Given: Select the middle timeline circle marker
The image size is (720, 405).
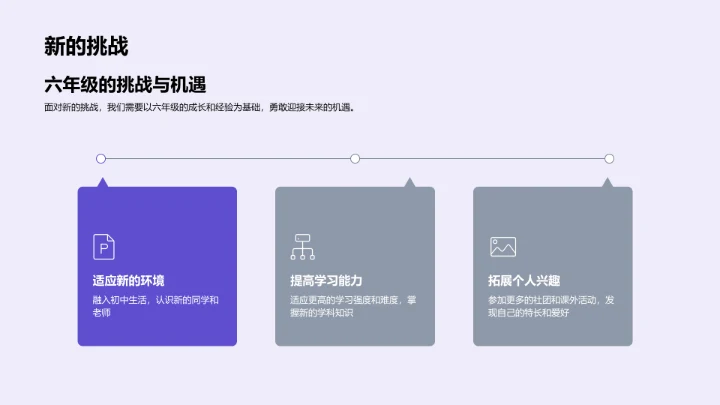Looking at the screenshot, I should coord(355,159).
